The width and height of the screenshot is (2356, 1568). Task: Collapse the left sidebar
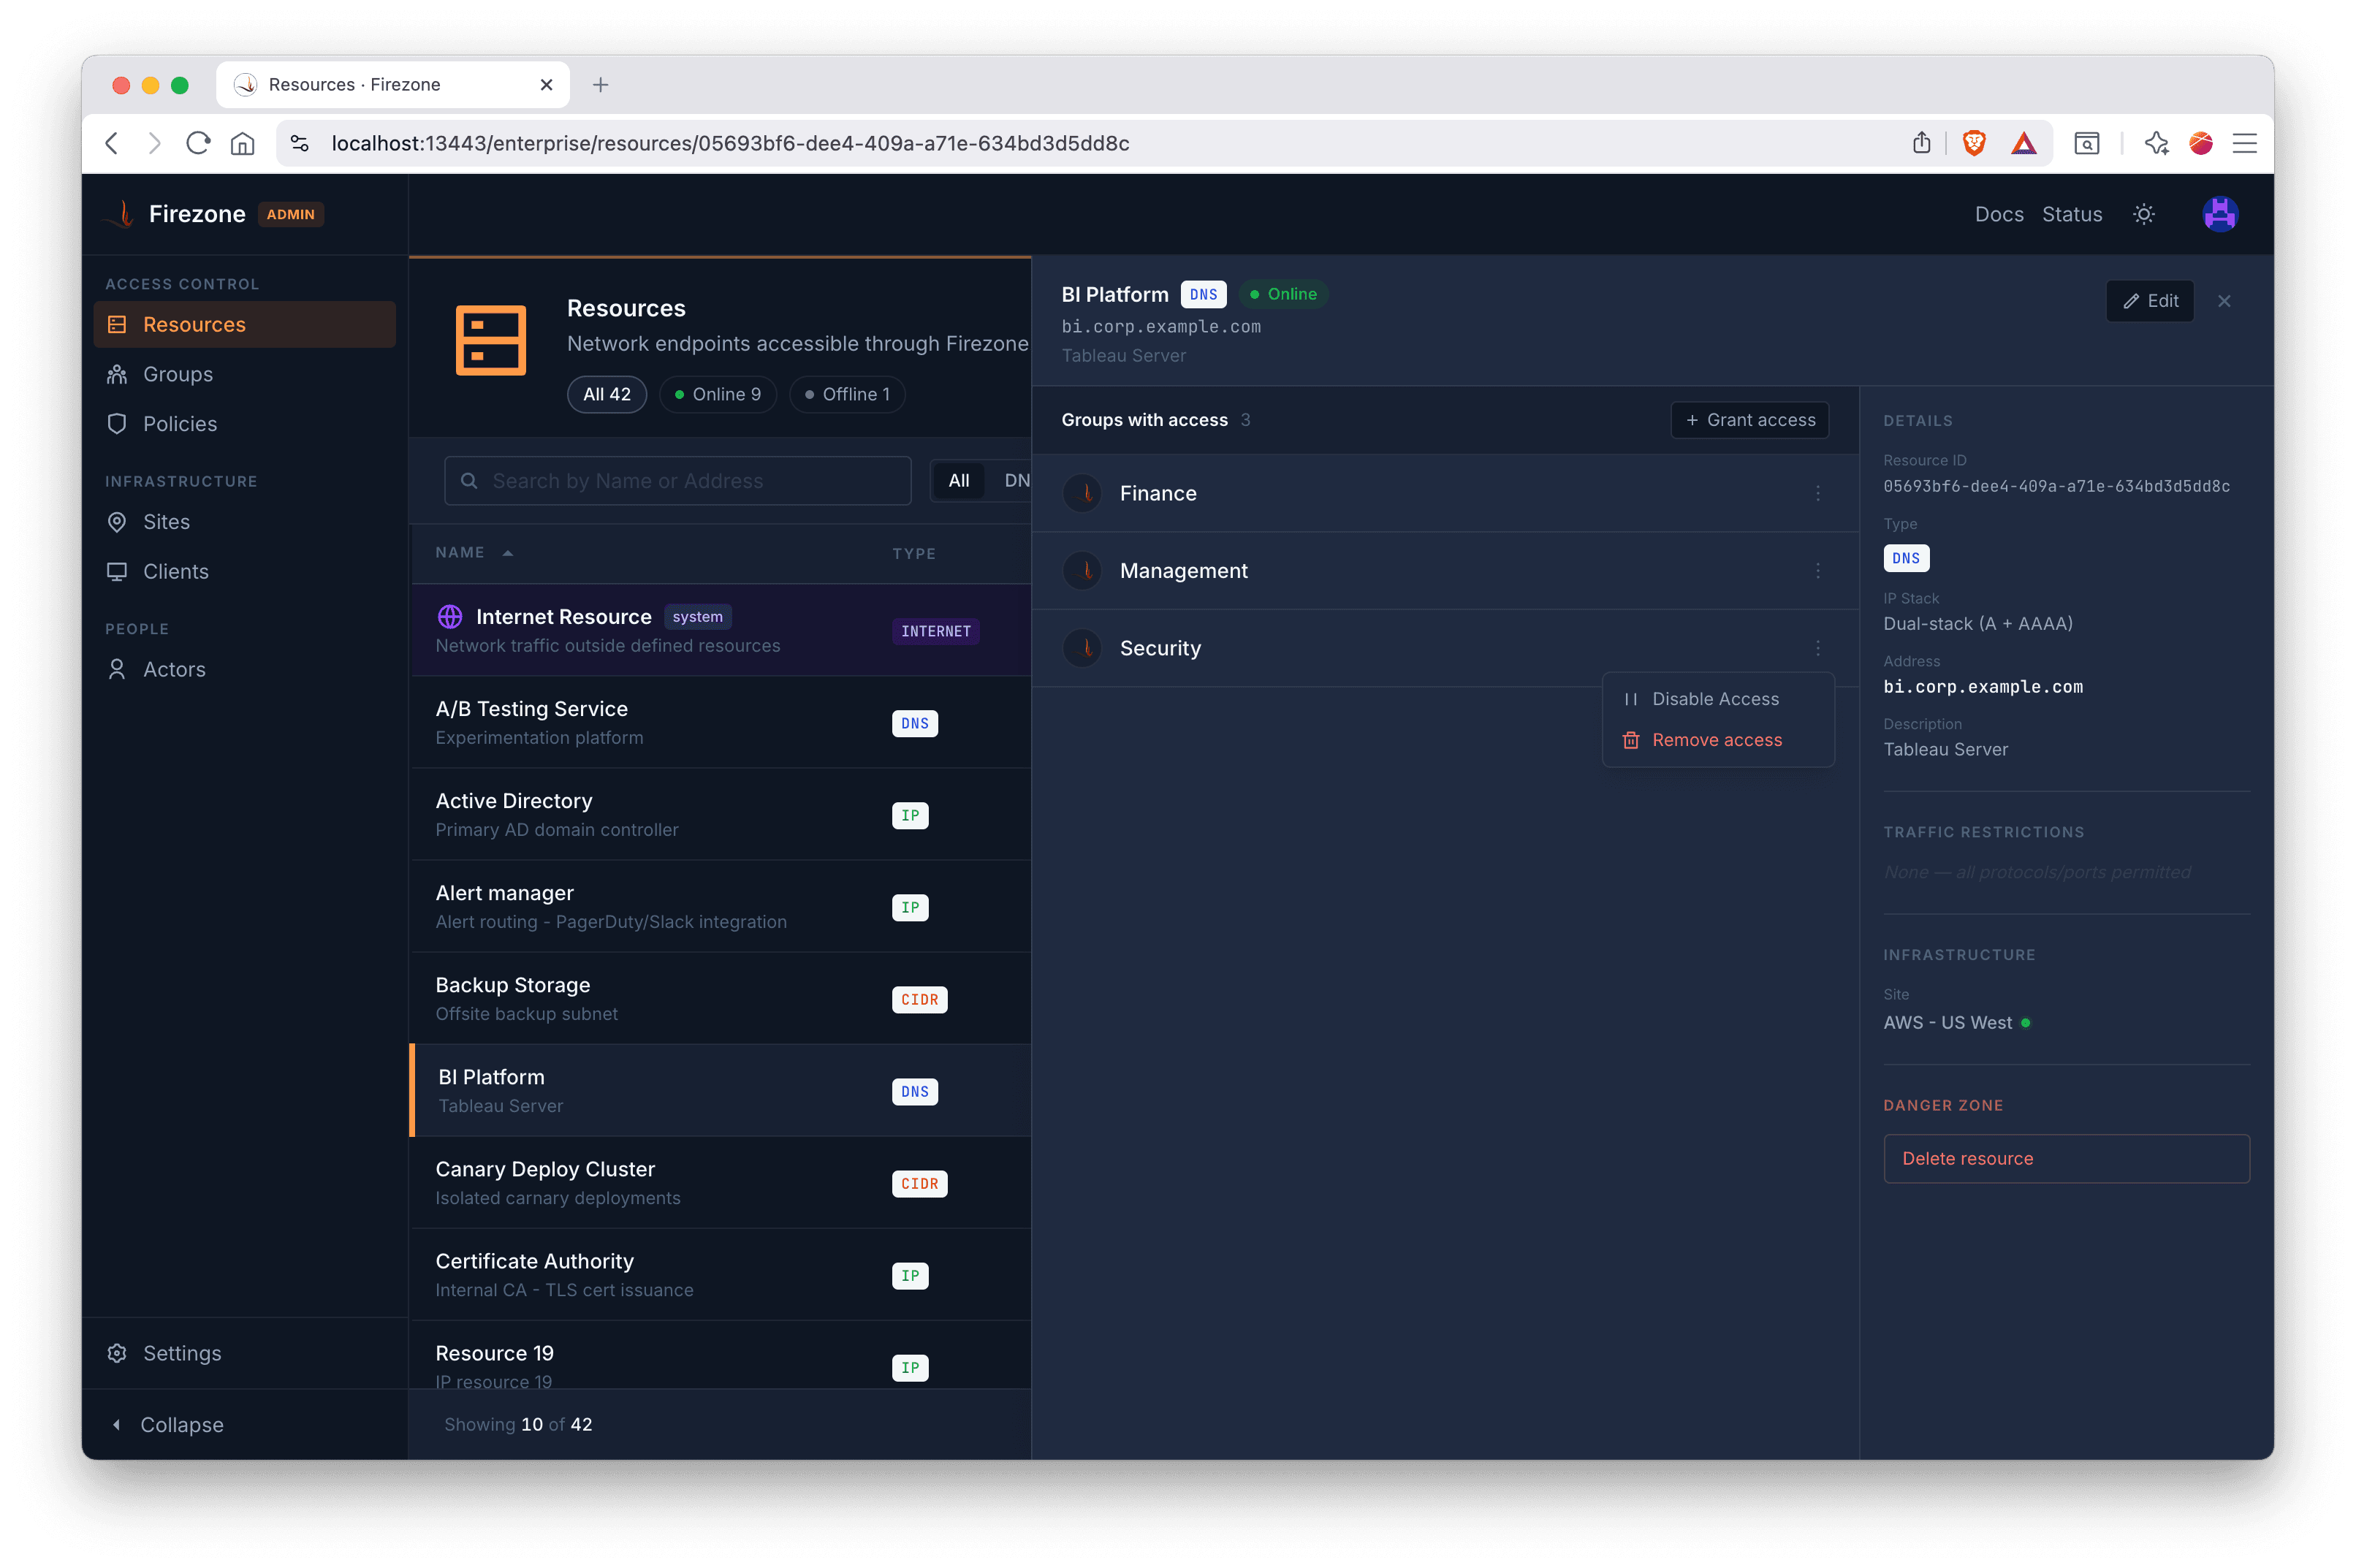coord(167,1424)
